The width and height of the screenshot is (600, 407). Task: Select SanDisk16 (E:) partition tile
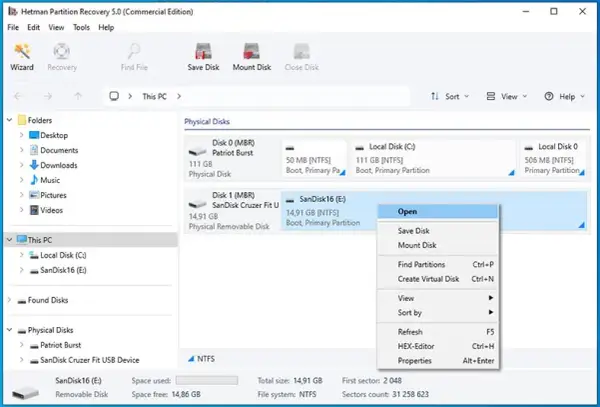(x=329, y=210)
